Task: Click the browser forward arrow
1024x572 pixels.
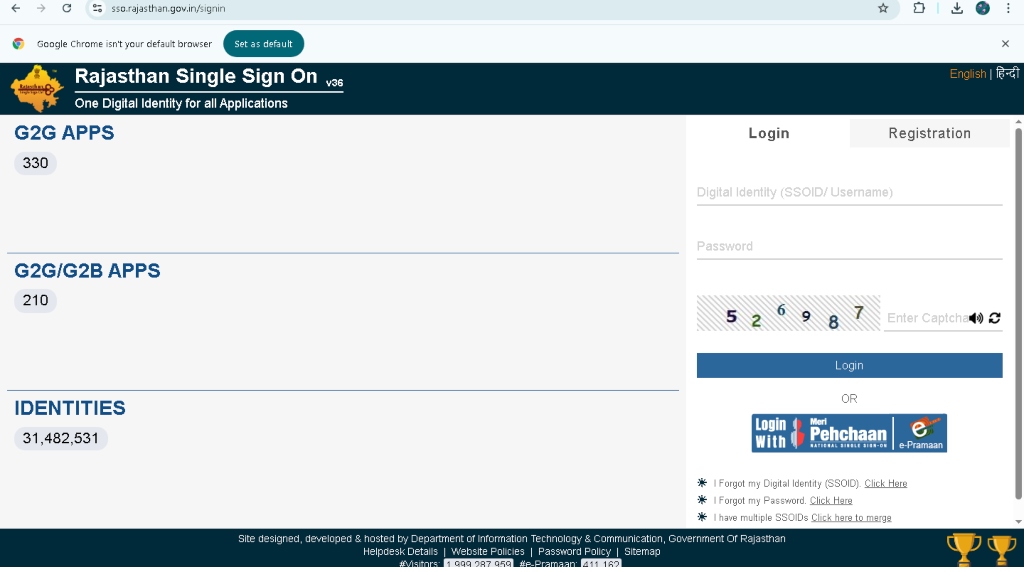Action: click(x=41, y=8)
